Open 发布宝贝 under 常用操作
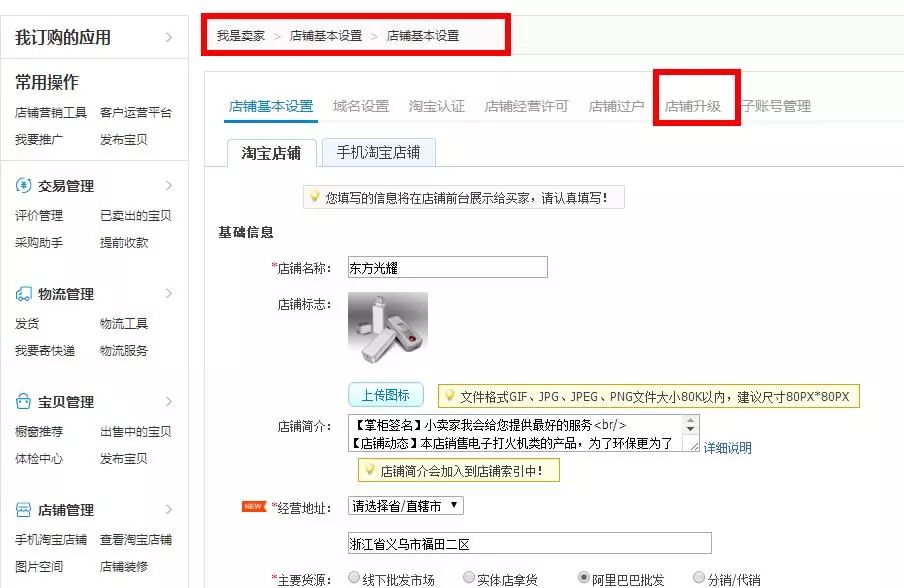The height and width of the screenshot is (588, 904). pyautogui.click(x=123, y=140)
